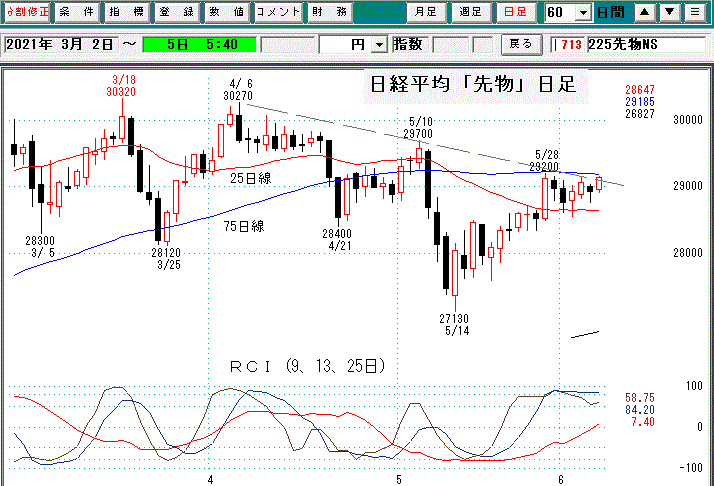Click the 5/10 29700 high label

pyautogui.click(x=418, y=128)
